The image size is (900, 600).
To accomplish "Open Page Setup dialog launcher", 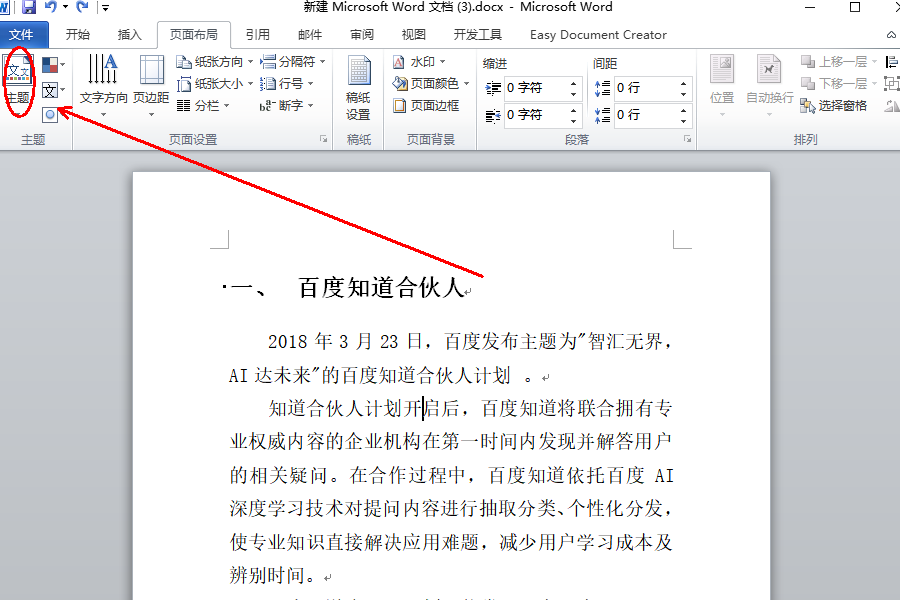I will coord(323,139).
